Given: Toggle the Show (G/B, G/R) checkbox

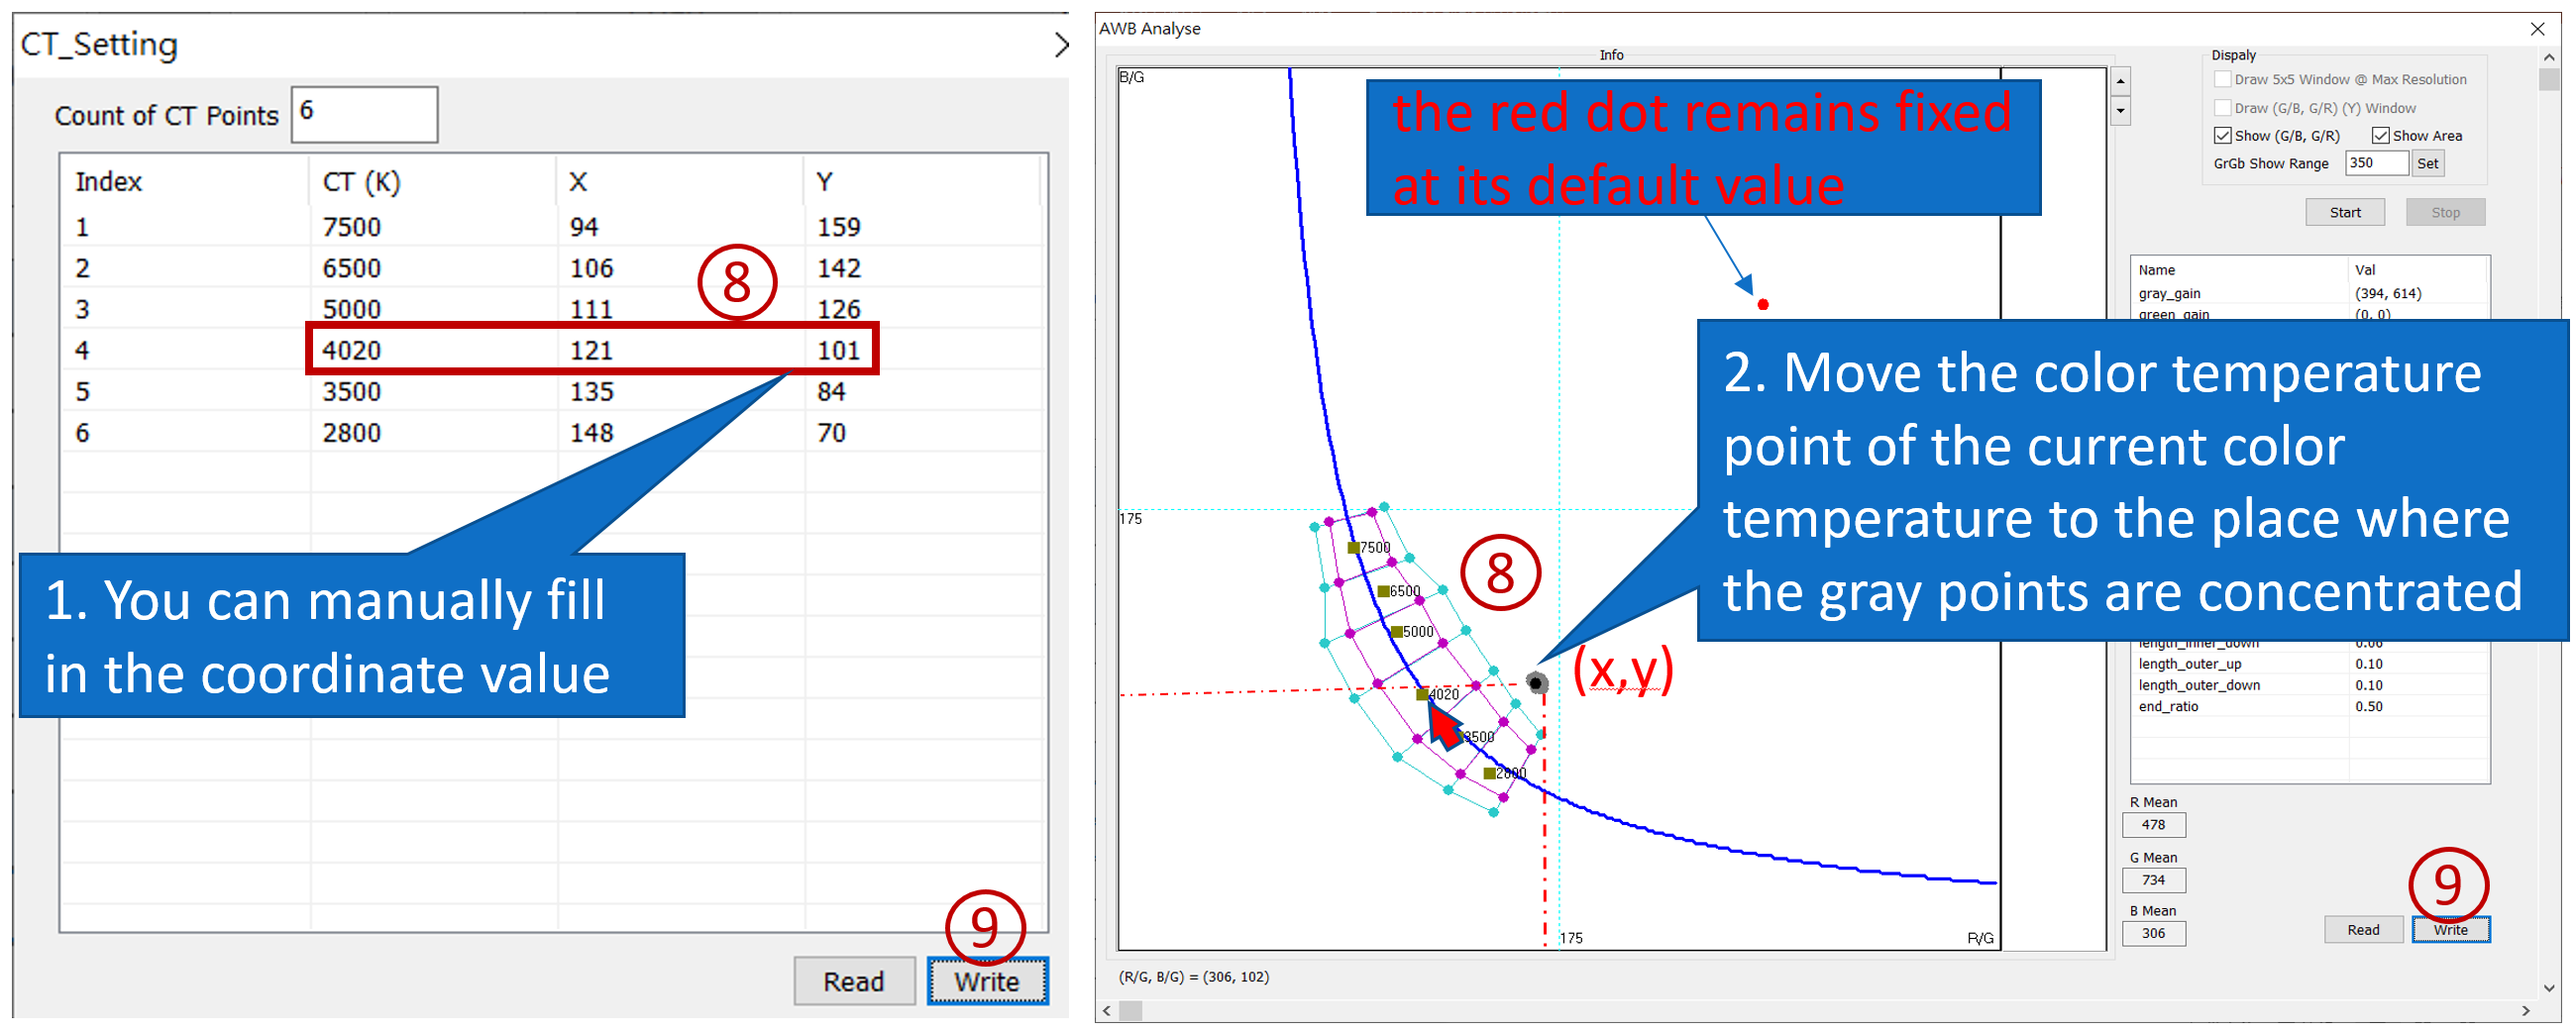Looking at the screenshot, I should pos(2222,136).
